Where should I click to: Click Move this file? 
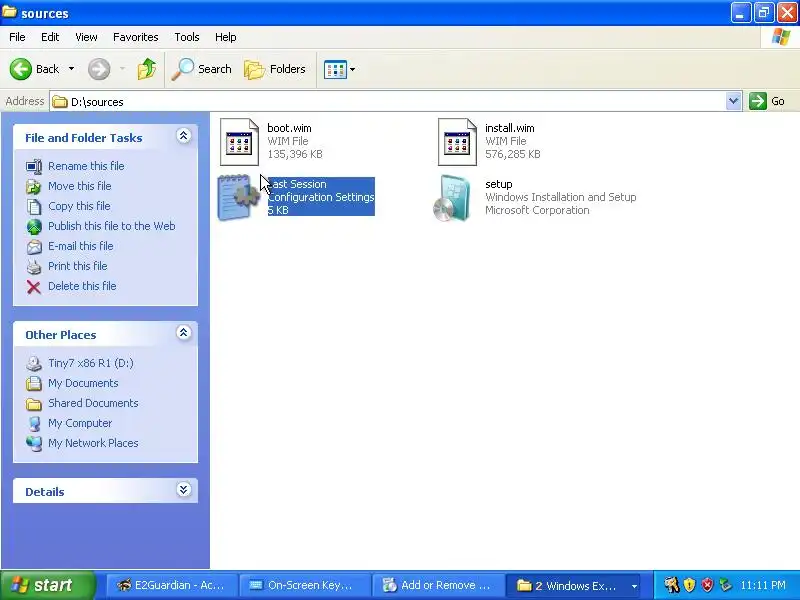(x=80, y=186)
